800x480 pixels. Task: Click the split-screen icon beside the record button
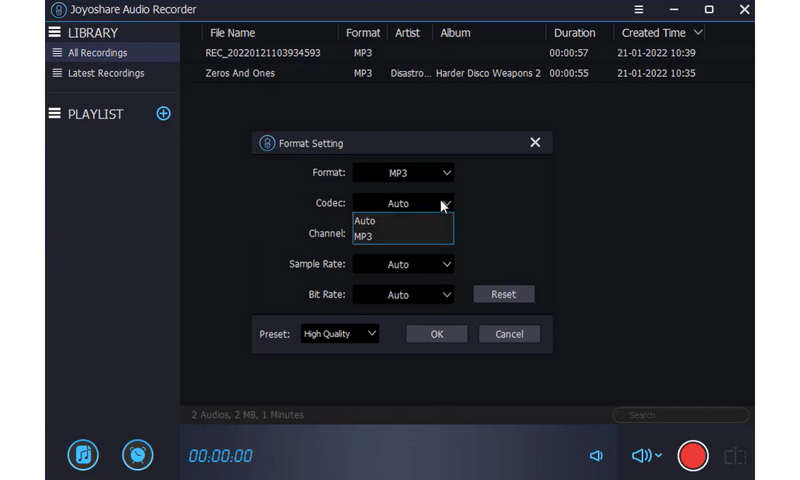(735, 456)
